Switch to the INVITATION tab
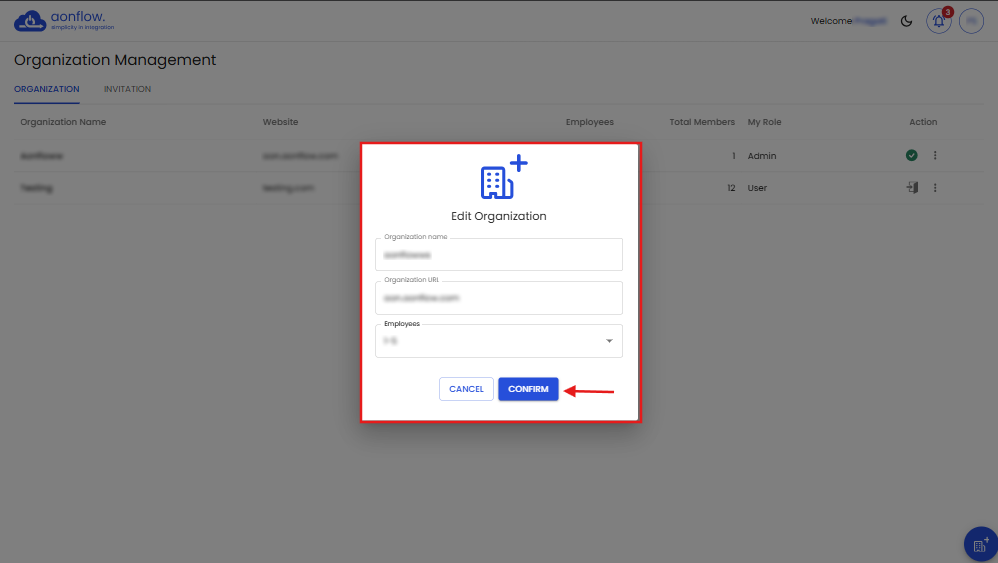Screen dimensions: 998x563 pyautogui.click(x=127, y=89)
